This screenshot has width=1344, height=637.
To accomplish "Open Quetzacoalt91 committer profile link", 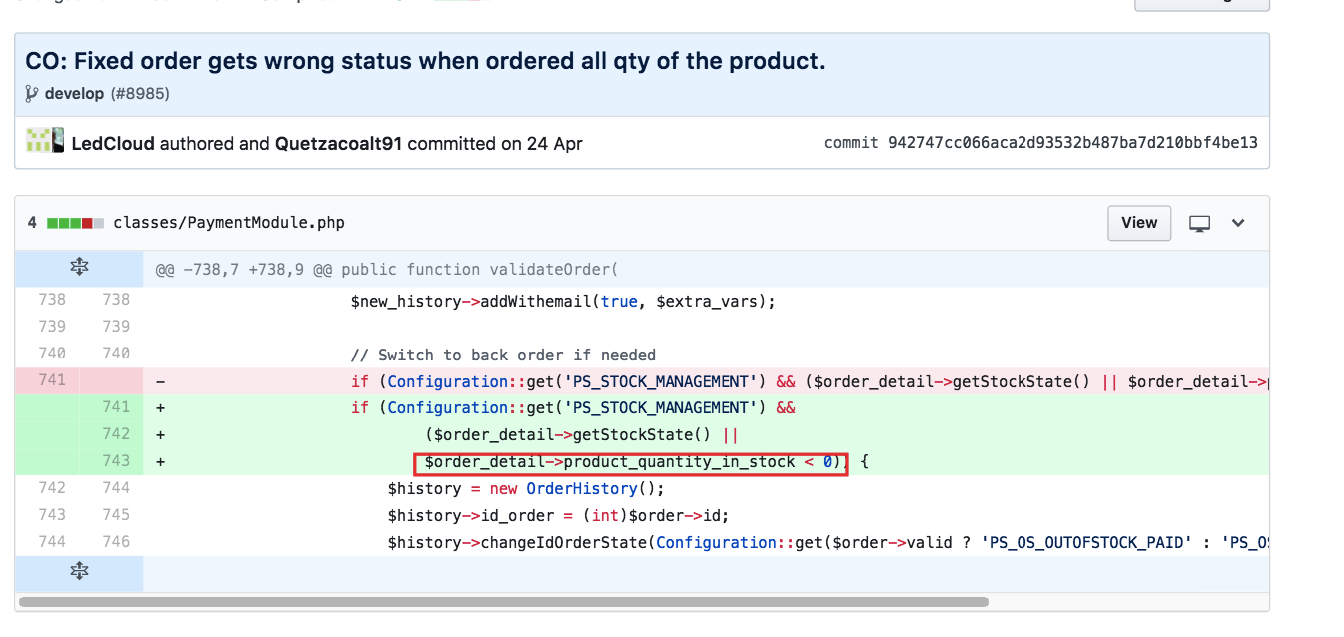I will (338, 143).
